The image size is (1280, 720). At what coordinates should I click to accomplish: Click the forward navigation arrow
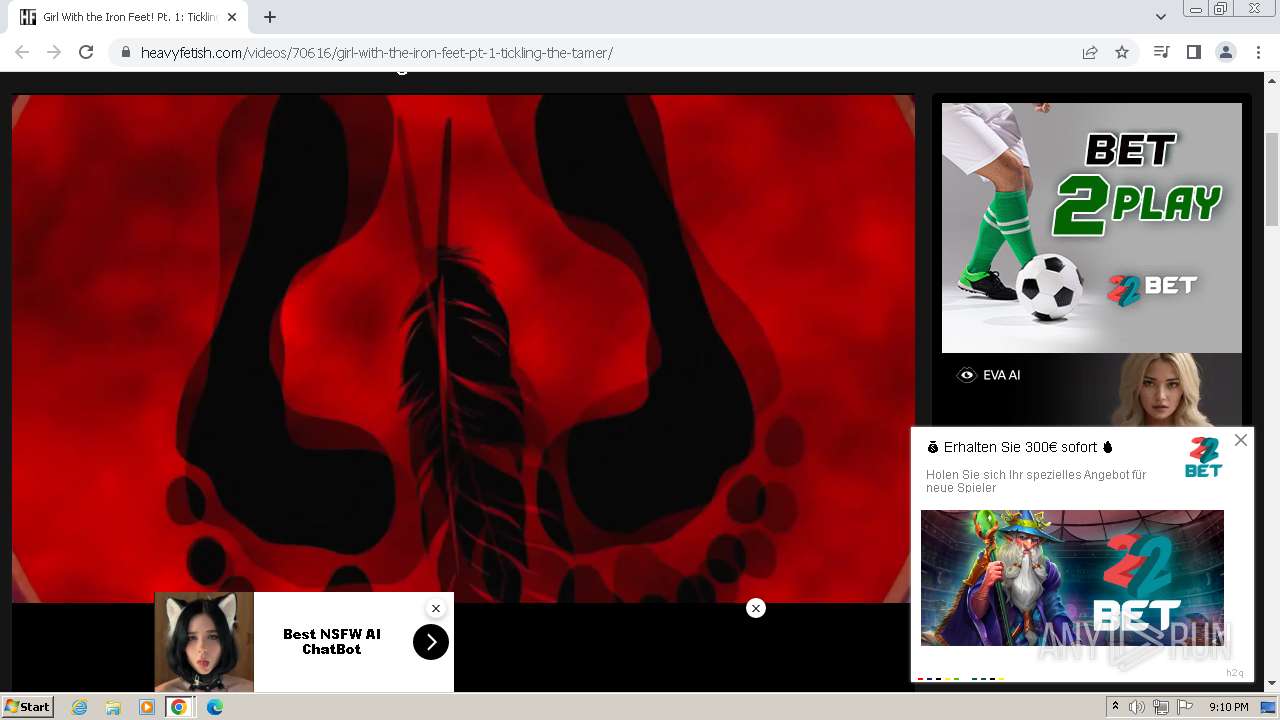click(x=54, y=52)
